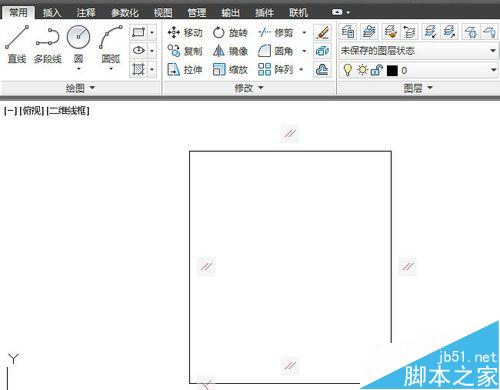The height and width of the screenshot is (390, 500).
Task: Click parallel constraint marker above the rectangle
Action: point(290,134)
